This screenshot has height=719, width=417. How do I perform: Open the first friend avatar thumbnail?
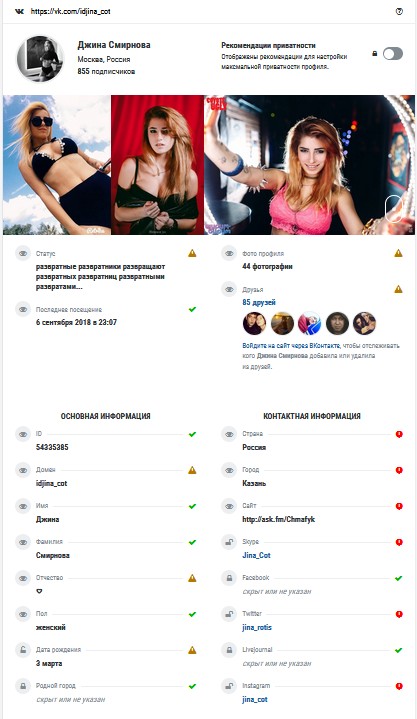click(x=254, y=324)
